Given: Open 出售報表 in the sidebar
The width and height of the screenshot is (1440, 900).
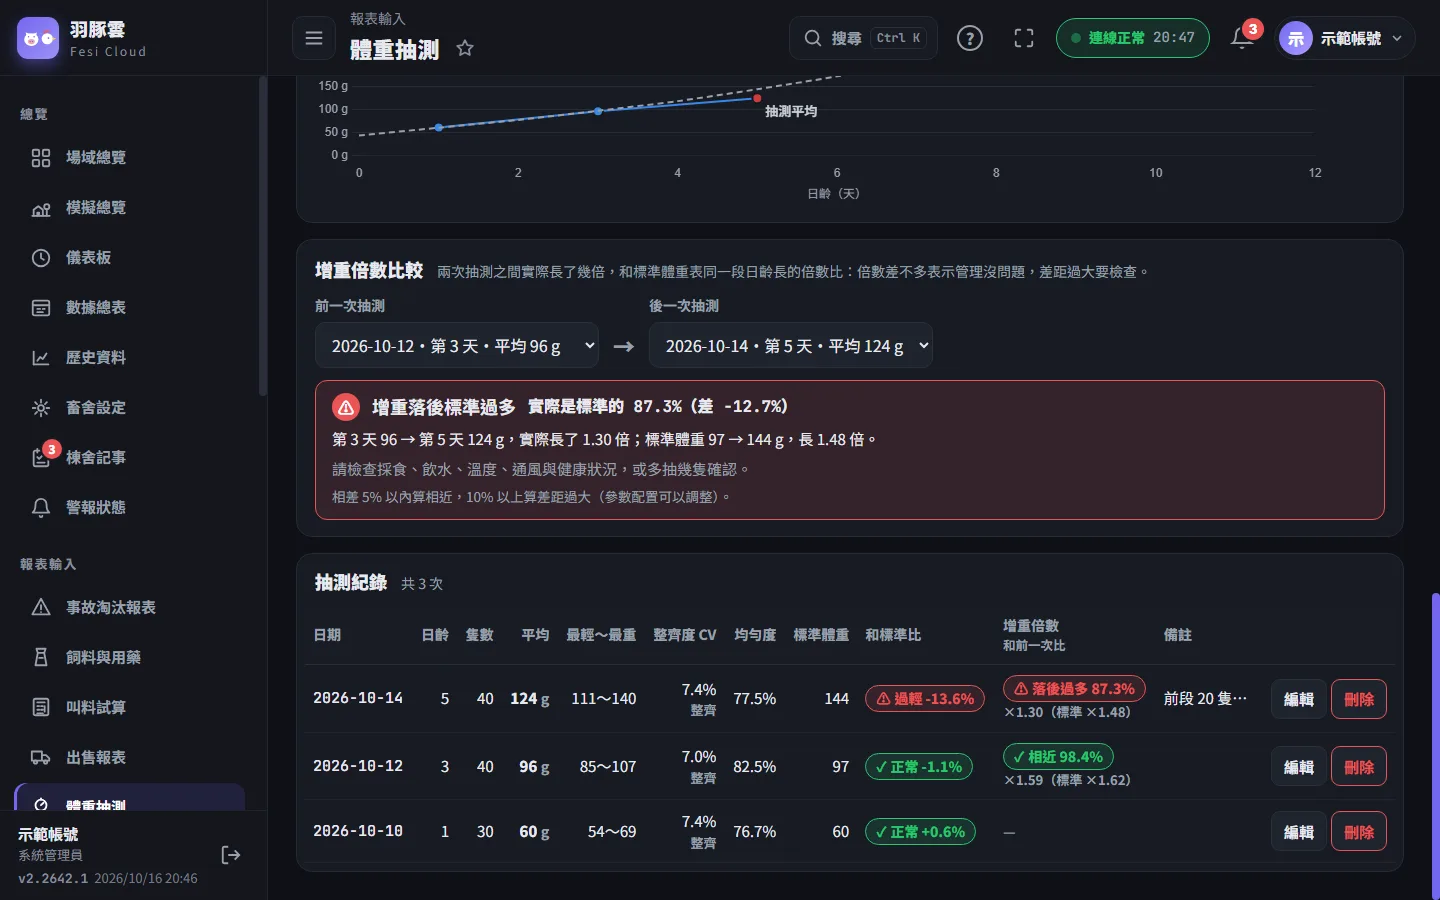Looking at the screenshot, I should (x=130, y=758).
